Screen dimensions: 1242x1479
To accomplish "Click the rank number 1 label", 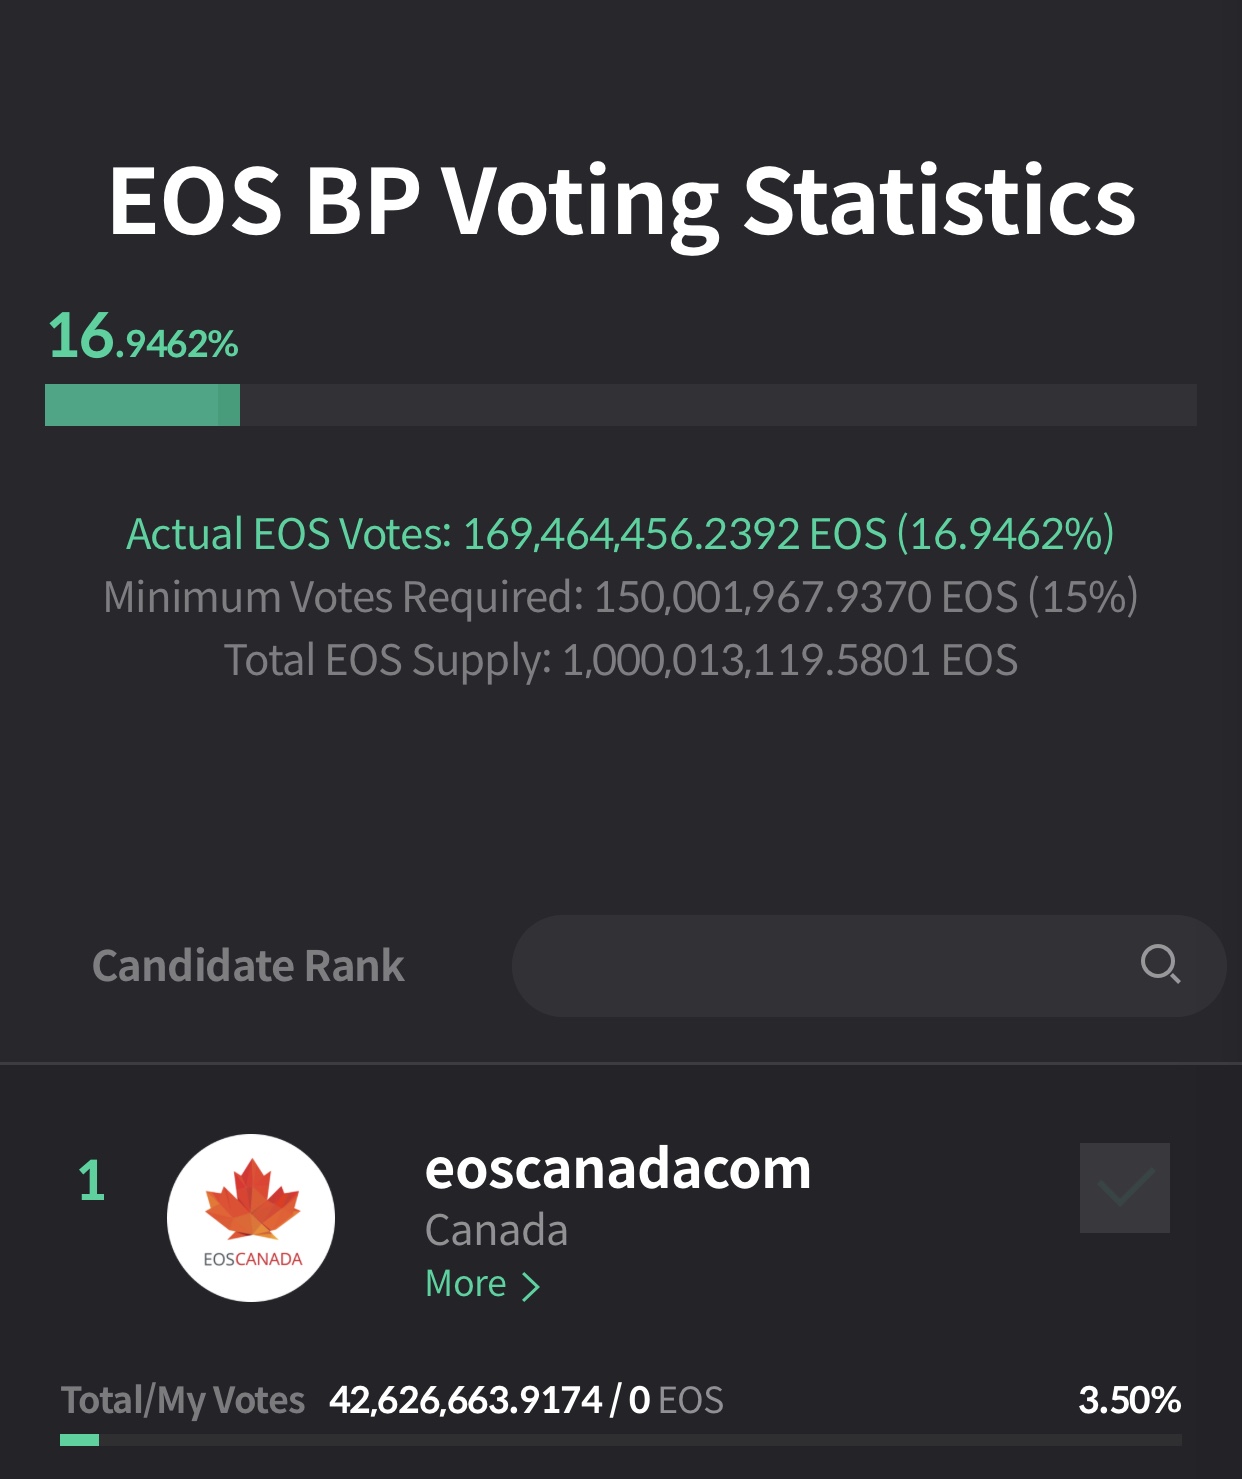I will click(91, 1181).
